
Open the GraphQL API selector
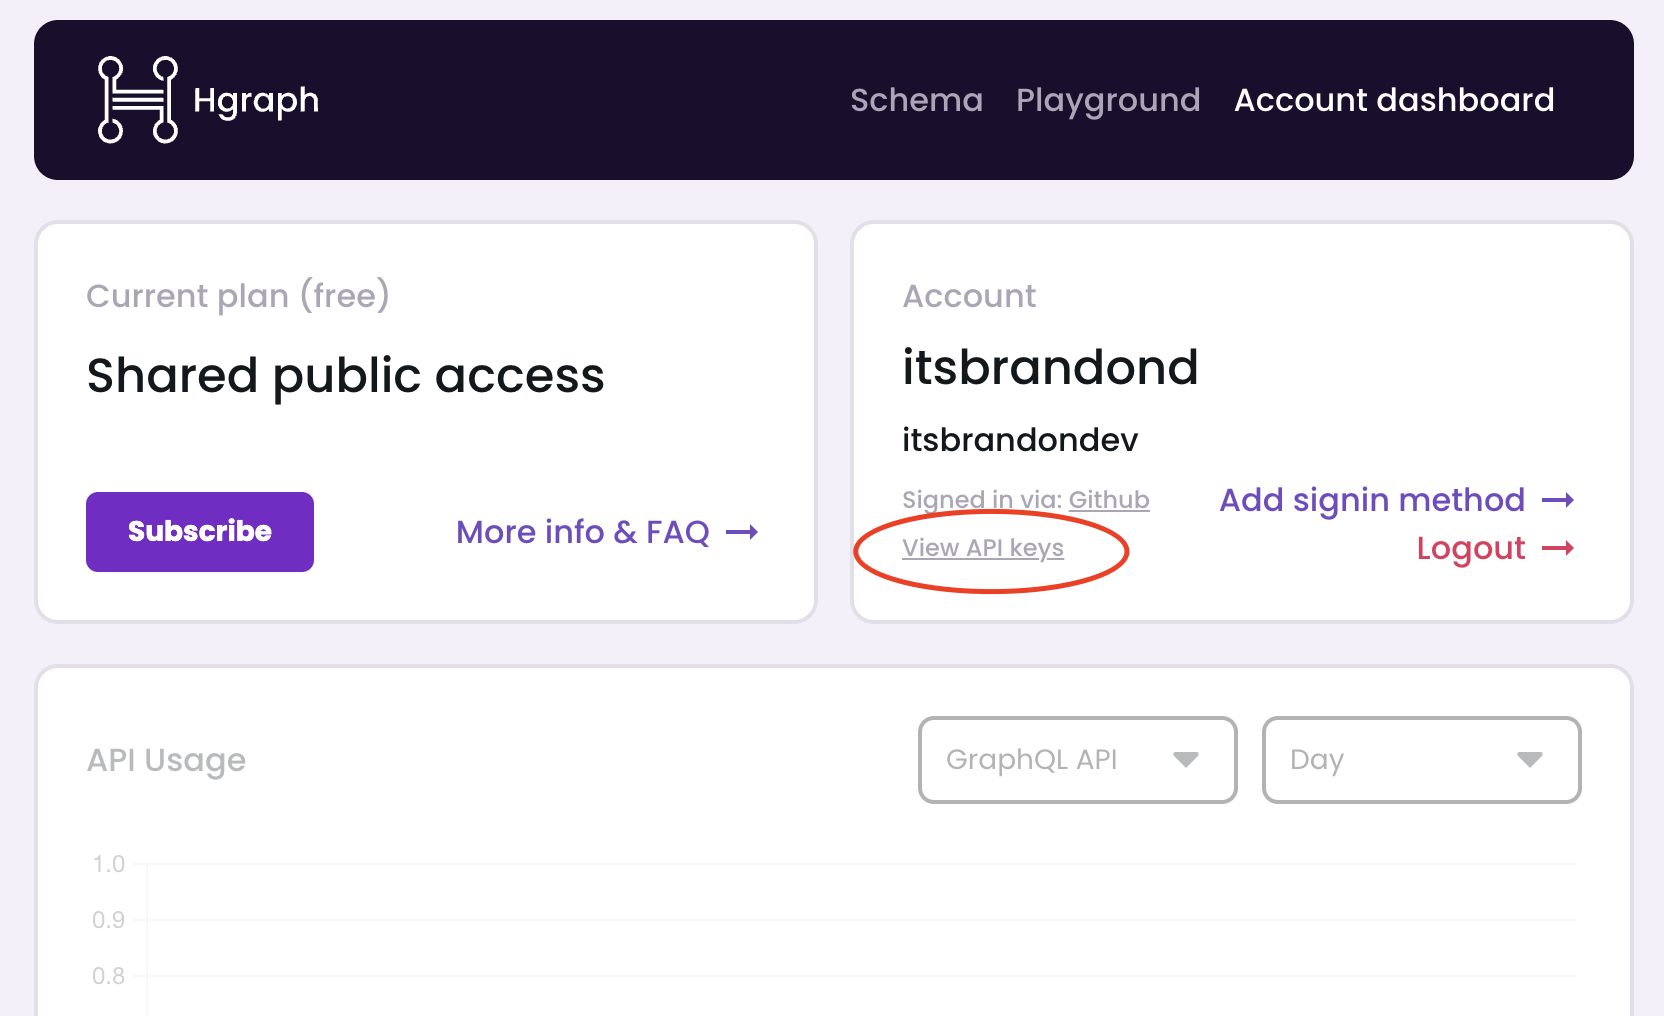point(1077,760)
